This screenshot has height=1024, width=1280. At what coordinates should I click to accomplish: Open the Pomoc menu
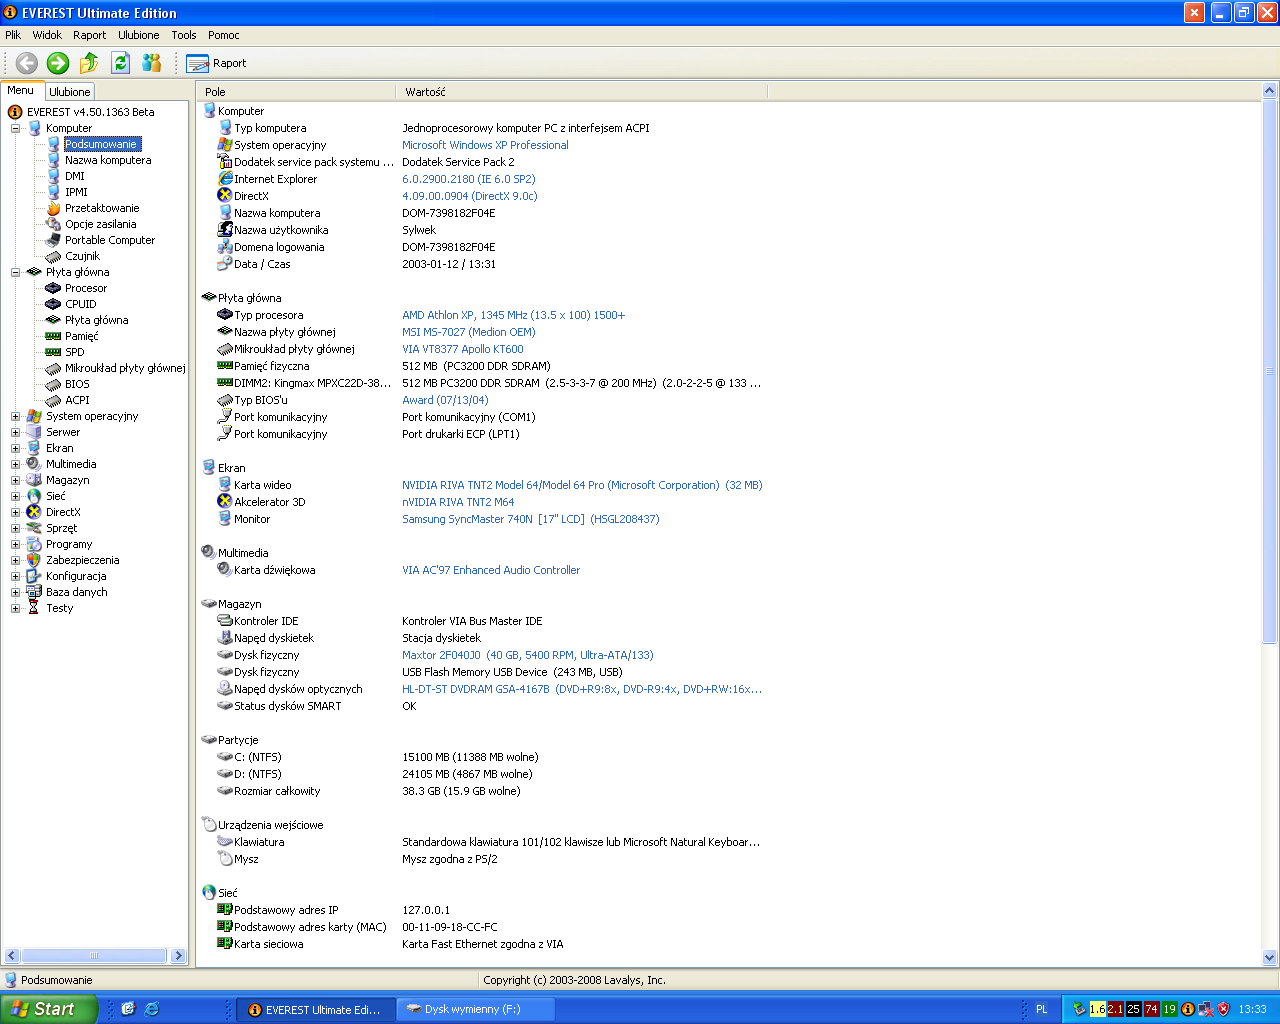(x=224, y=35)
